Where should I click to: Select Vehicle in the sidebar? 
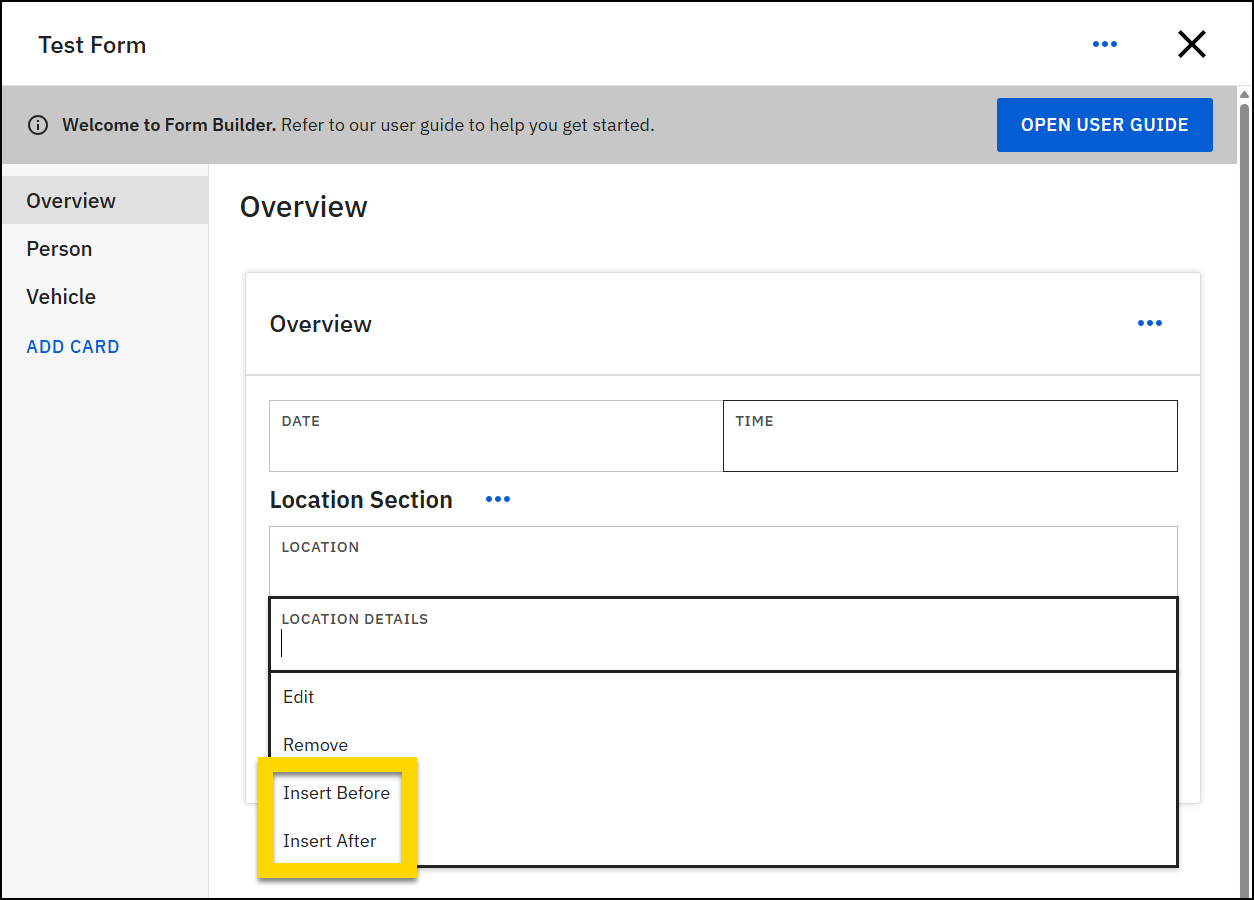61,296
